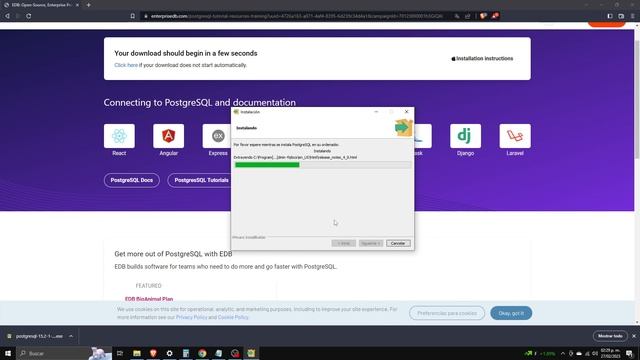Open the Cookie Policy link
This screenshot has width=640, height=360.
(x=233, y=317)
